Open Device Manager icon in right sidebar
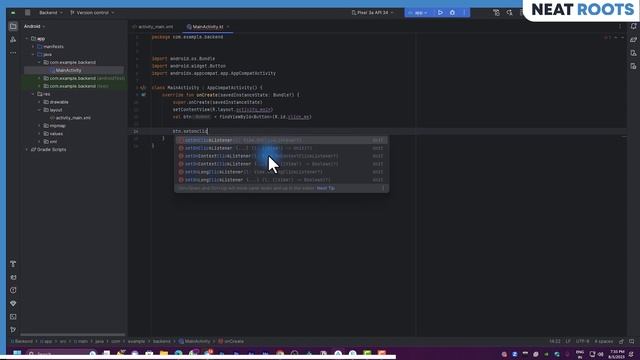 (x=633, y=53)
